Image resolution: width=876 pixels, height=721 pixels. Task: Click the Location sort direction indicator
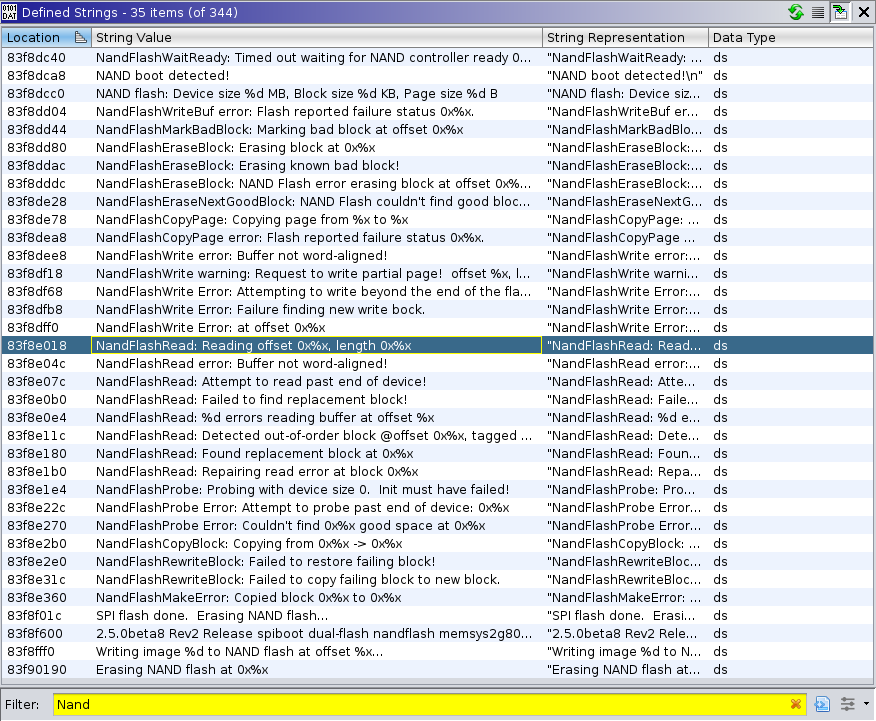tap(80, 37)
